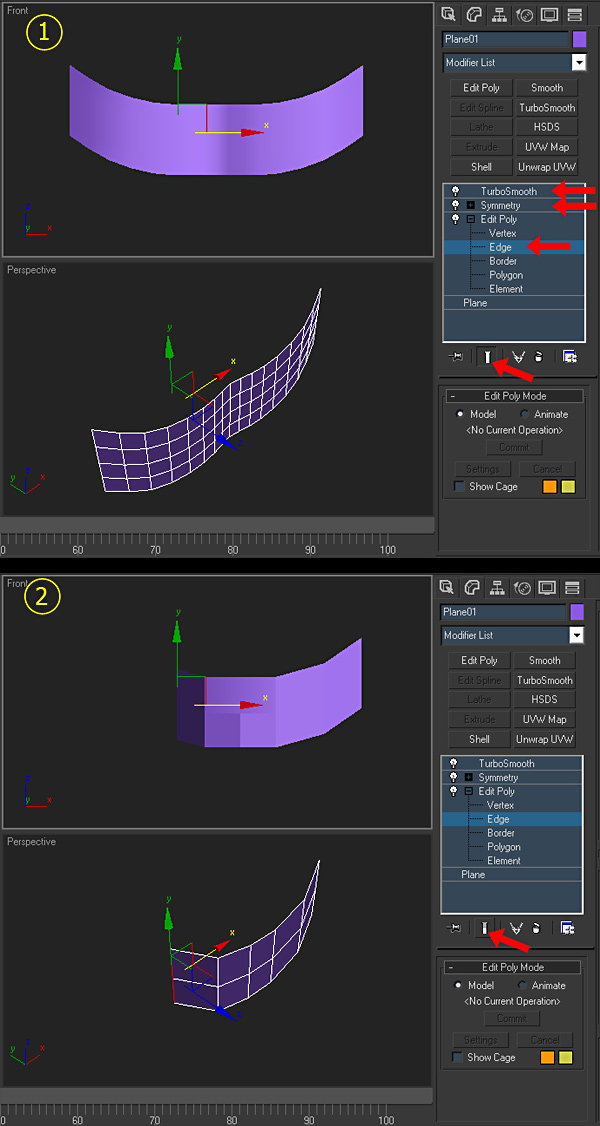This screenshot has height=1126, width=600.
Task: Click Unwrap UVW button in lower screenshot
Action: (545, 739)
